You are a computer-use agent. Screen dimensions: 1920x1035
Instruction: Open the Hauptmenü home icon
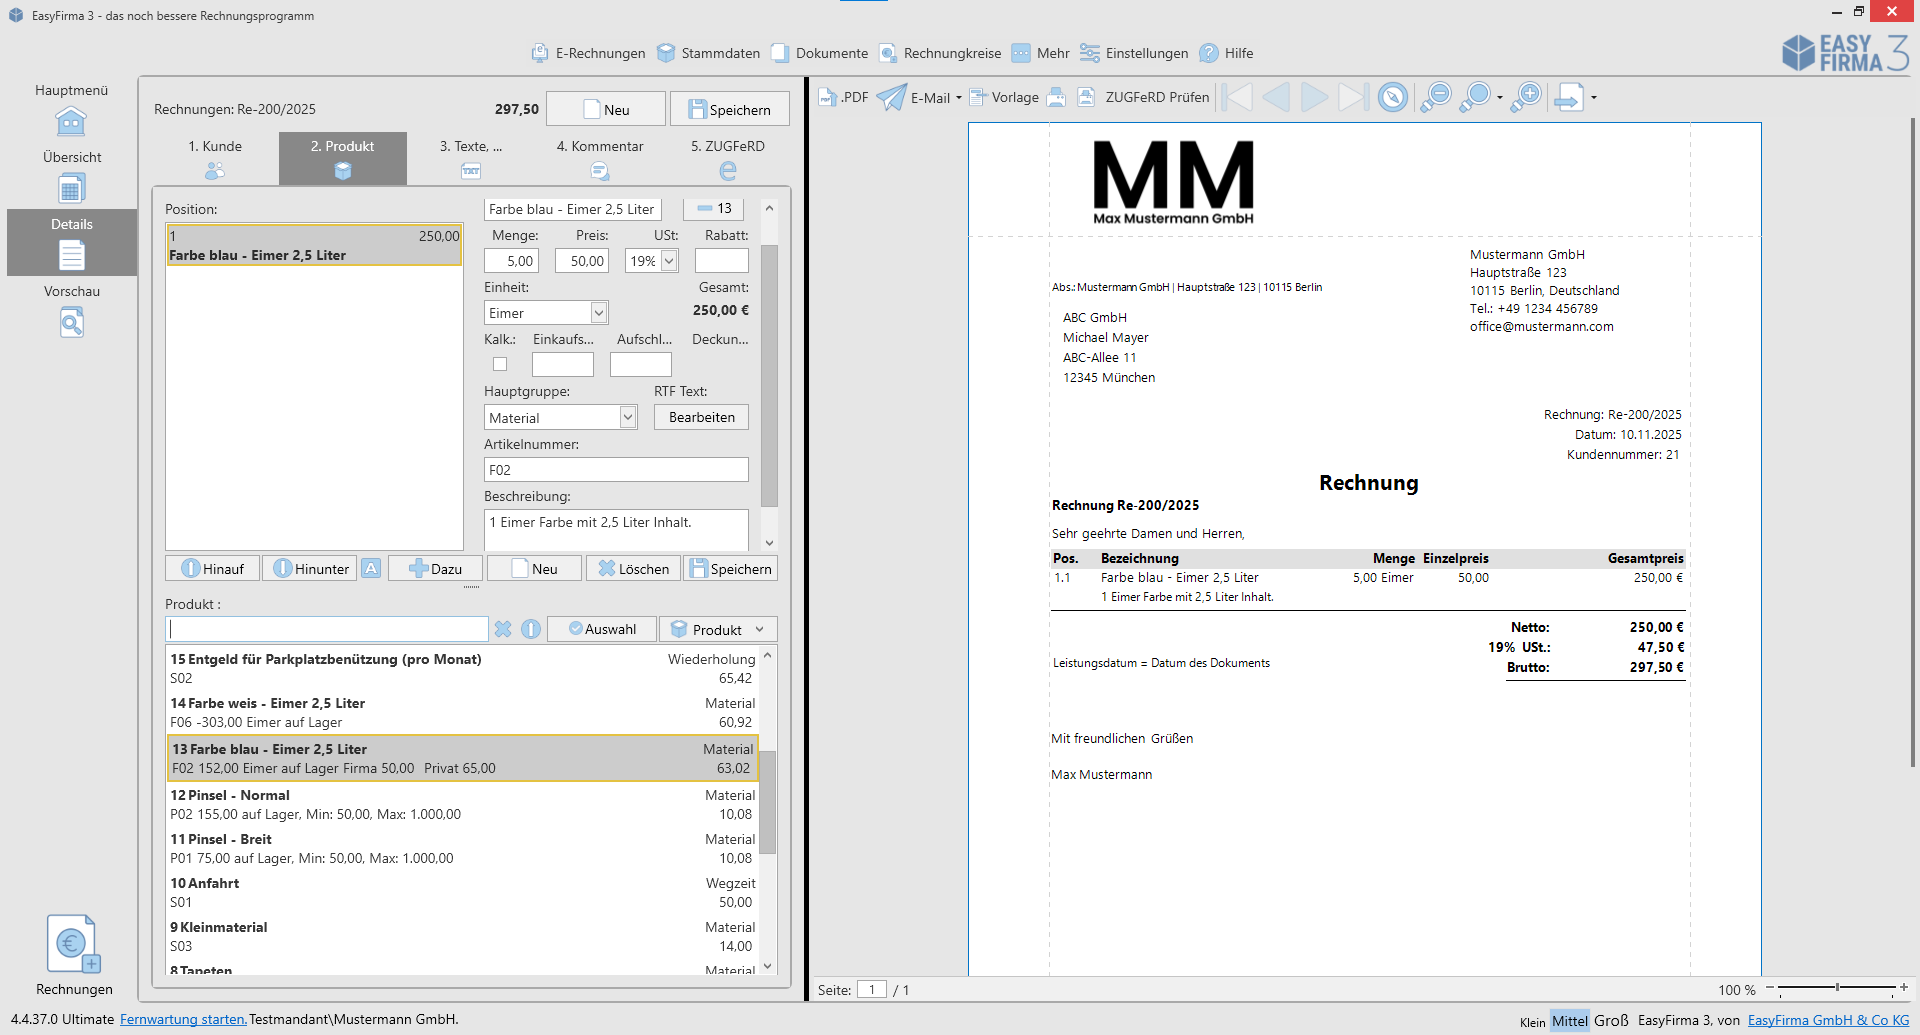pyautogui.click(x=71, y=122)
